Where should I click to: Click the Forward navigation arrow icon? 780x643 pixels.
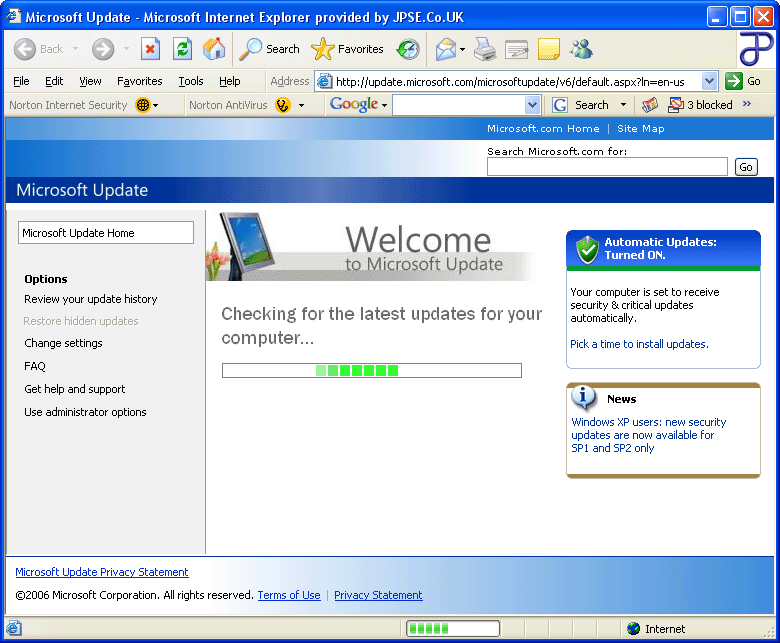pos(103,49)
